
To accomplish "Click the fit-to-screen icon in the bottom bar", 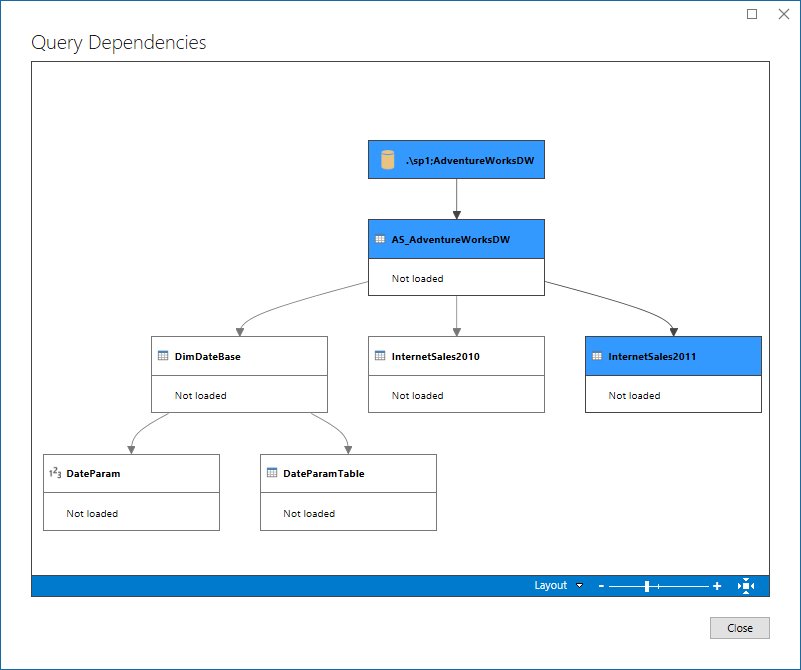I will [x=746, y=586].
